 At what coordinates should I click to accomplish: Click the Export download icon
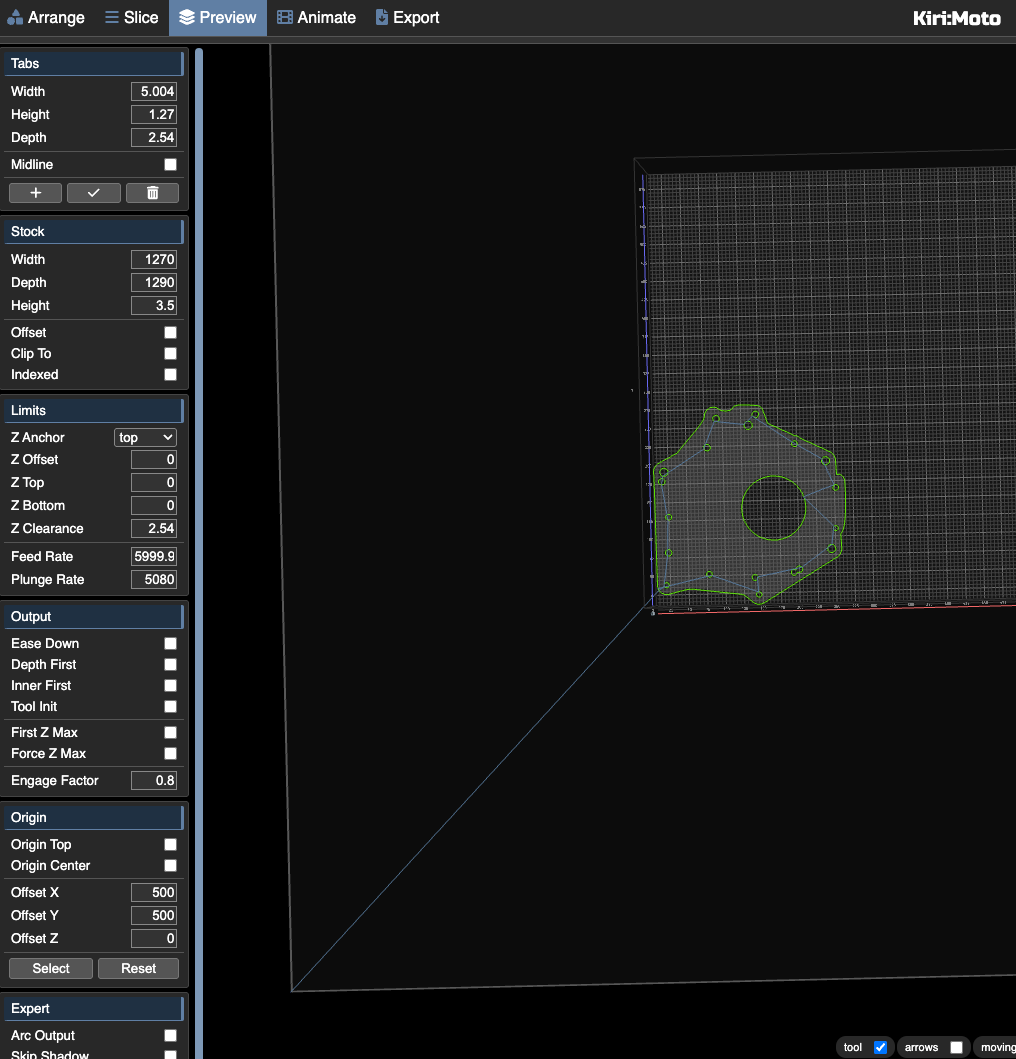pos(382,18)
